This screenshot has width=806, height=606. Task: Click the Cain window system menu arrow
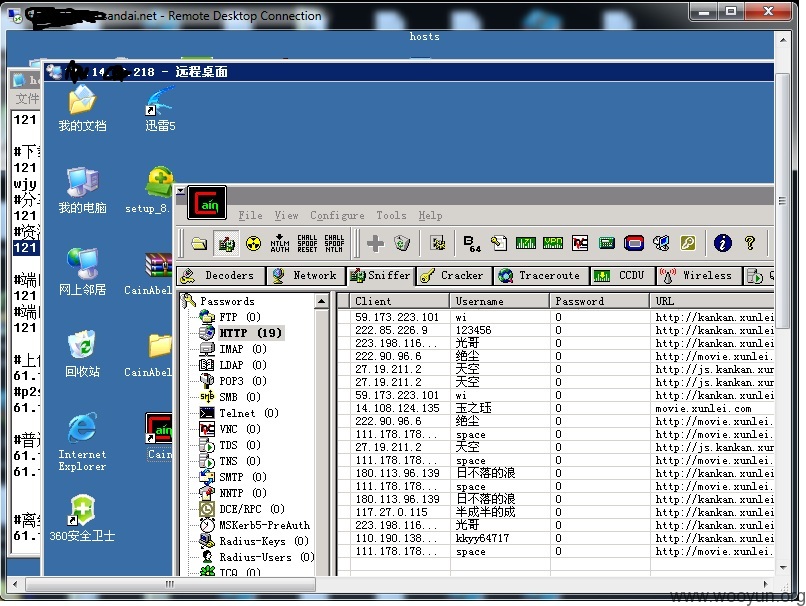(180, 191)
